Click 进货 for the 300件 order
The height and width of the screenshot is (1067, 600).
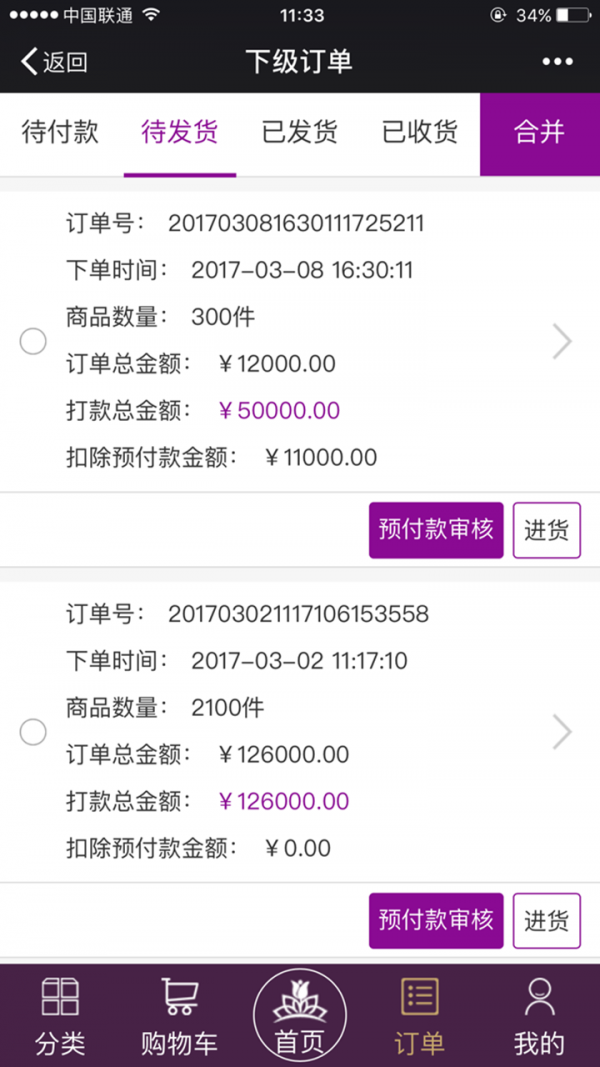(x=546, y=530)
